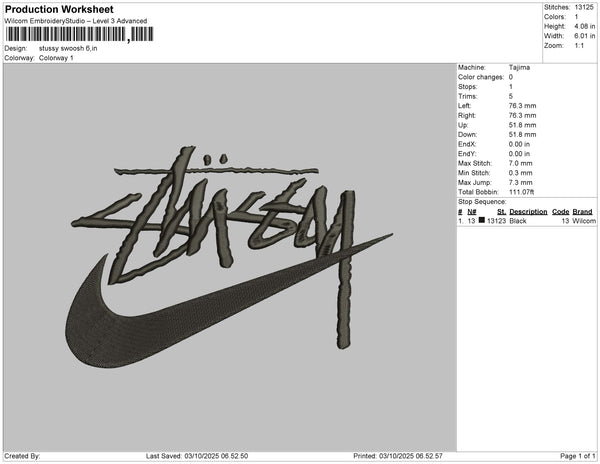Select the 'Black' description in sequence row
Viewport: 600px width, 464px height.
[x=518, y=221]
